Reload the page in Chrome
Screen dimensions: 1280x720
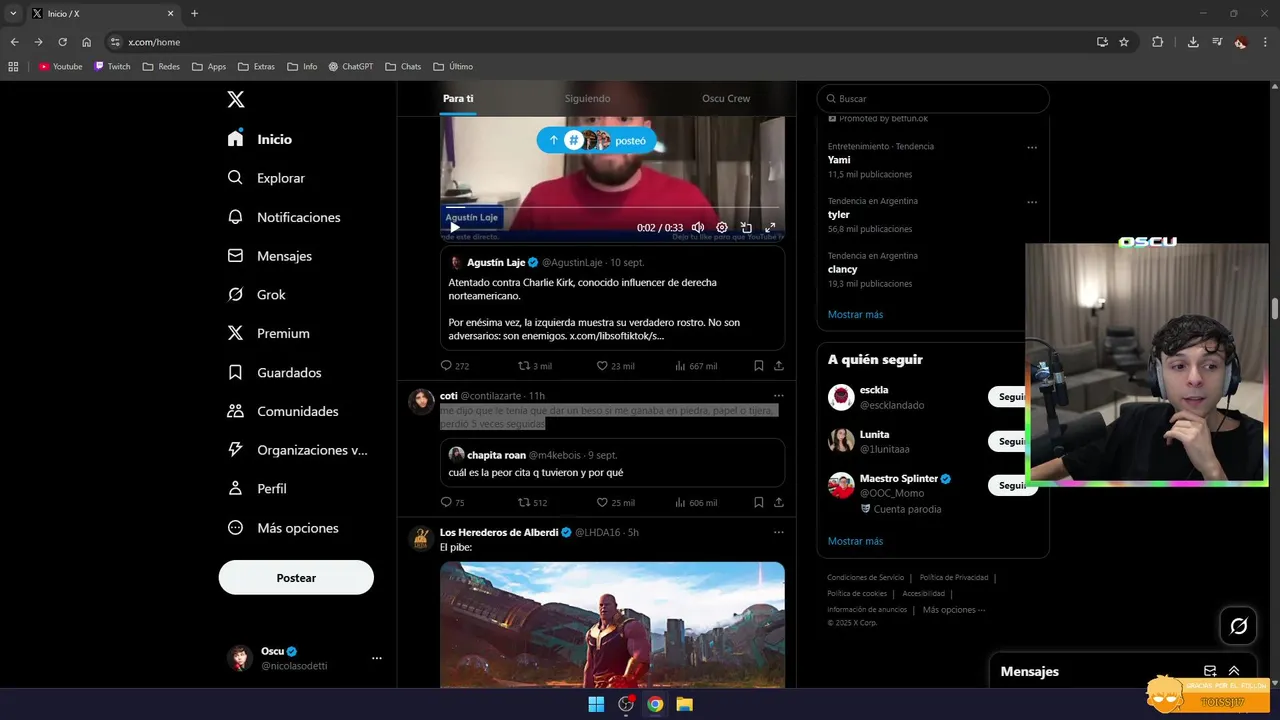pyautogui.click(x=62, y=42)
